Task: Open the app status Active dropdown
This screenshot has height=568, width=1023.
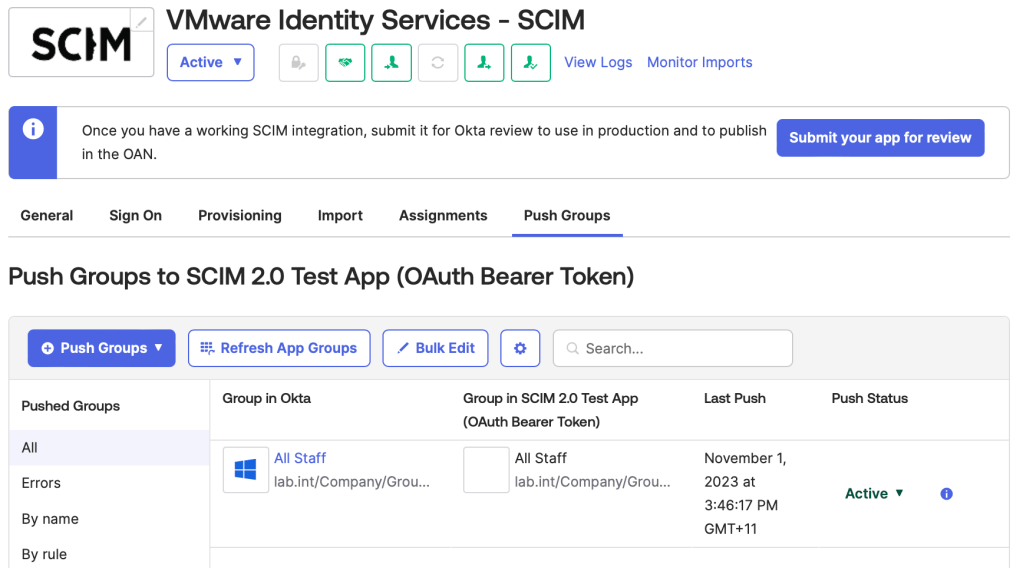Action: pyautogui.click(x=210, y=62)
